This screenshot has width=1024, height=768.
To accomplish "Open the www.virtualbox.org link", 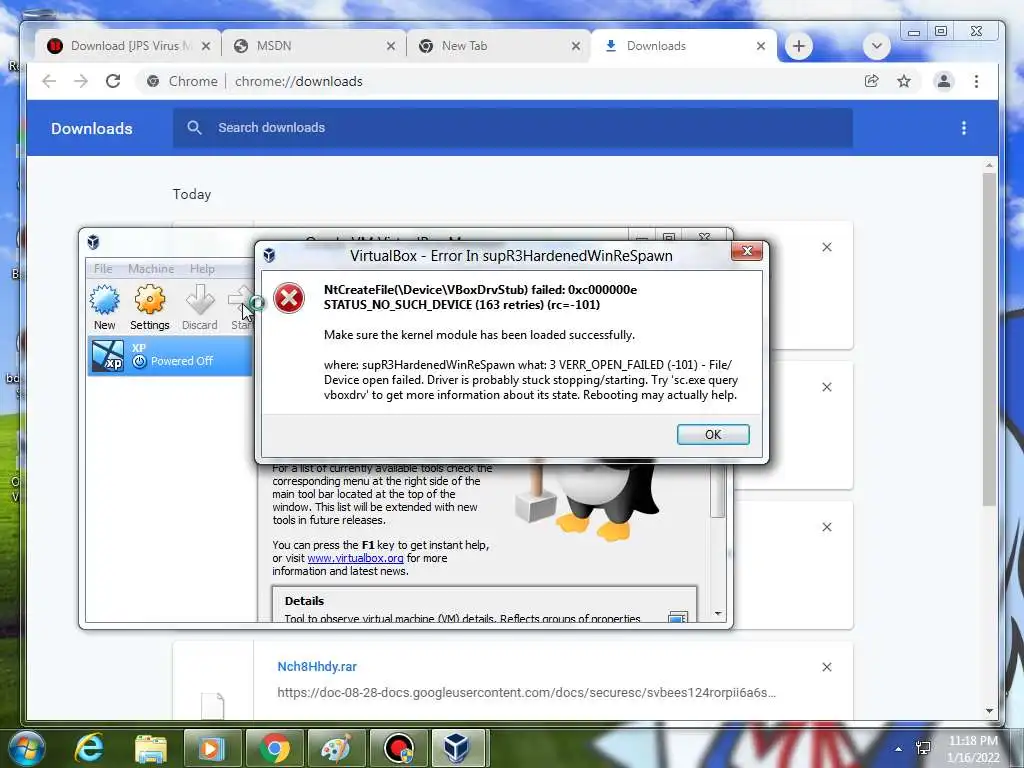I will click(355, 558).
